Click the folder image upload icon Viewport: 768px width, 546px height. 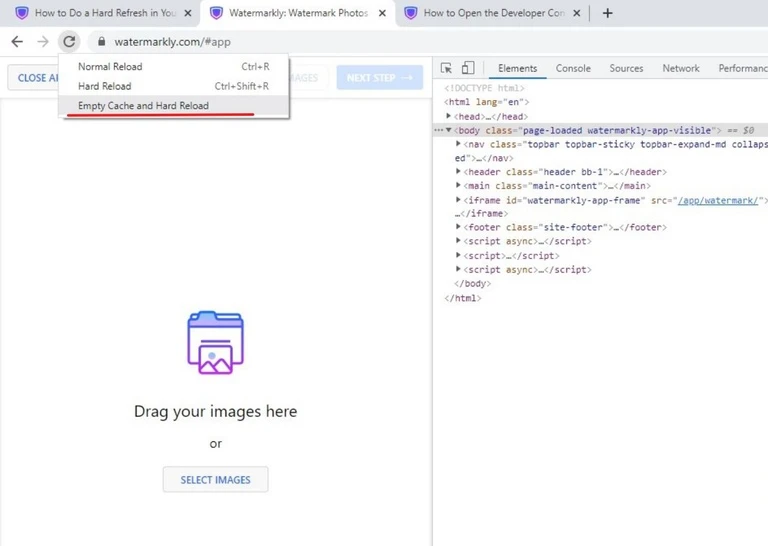216,343
